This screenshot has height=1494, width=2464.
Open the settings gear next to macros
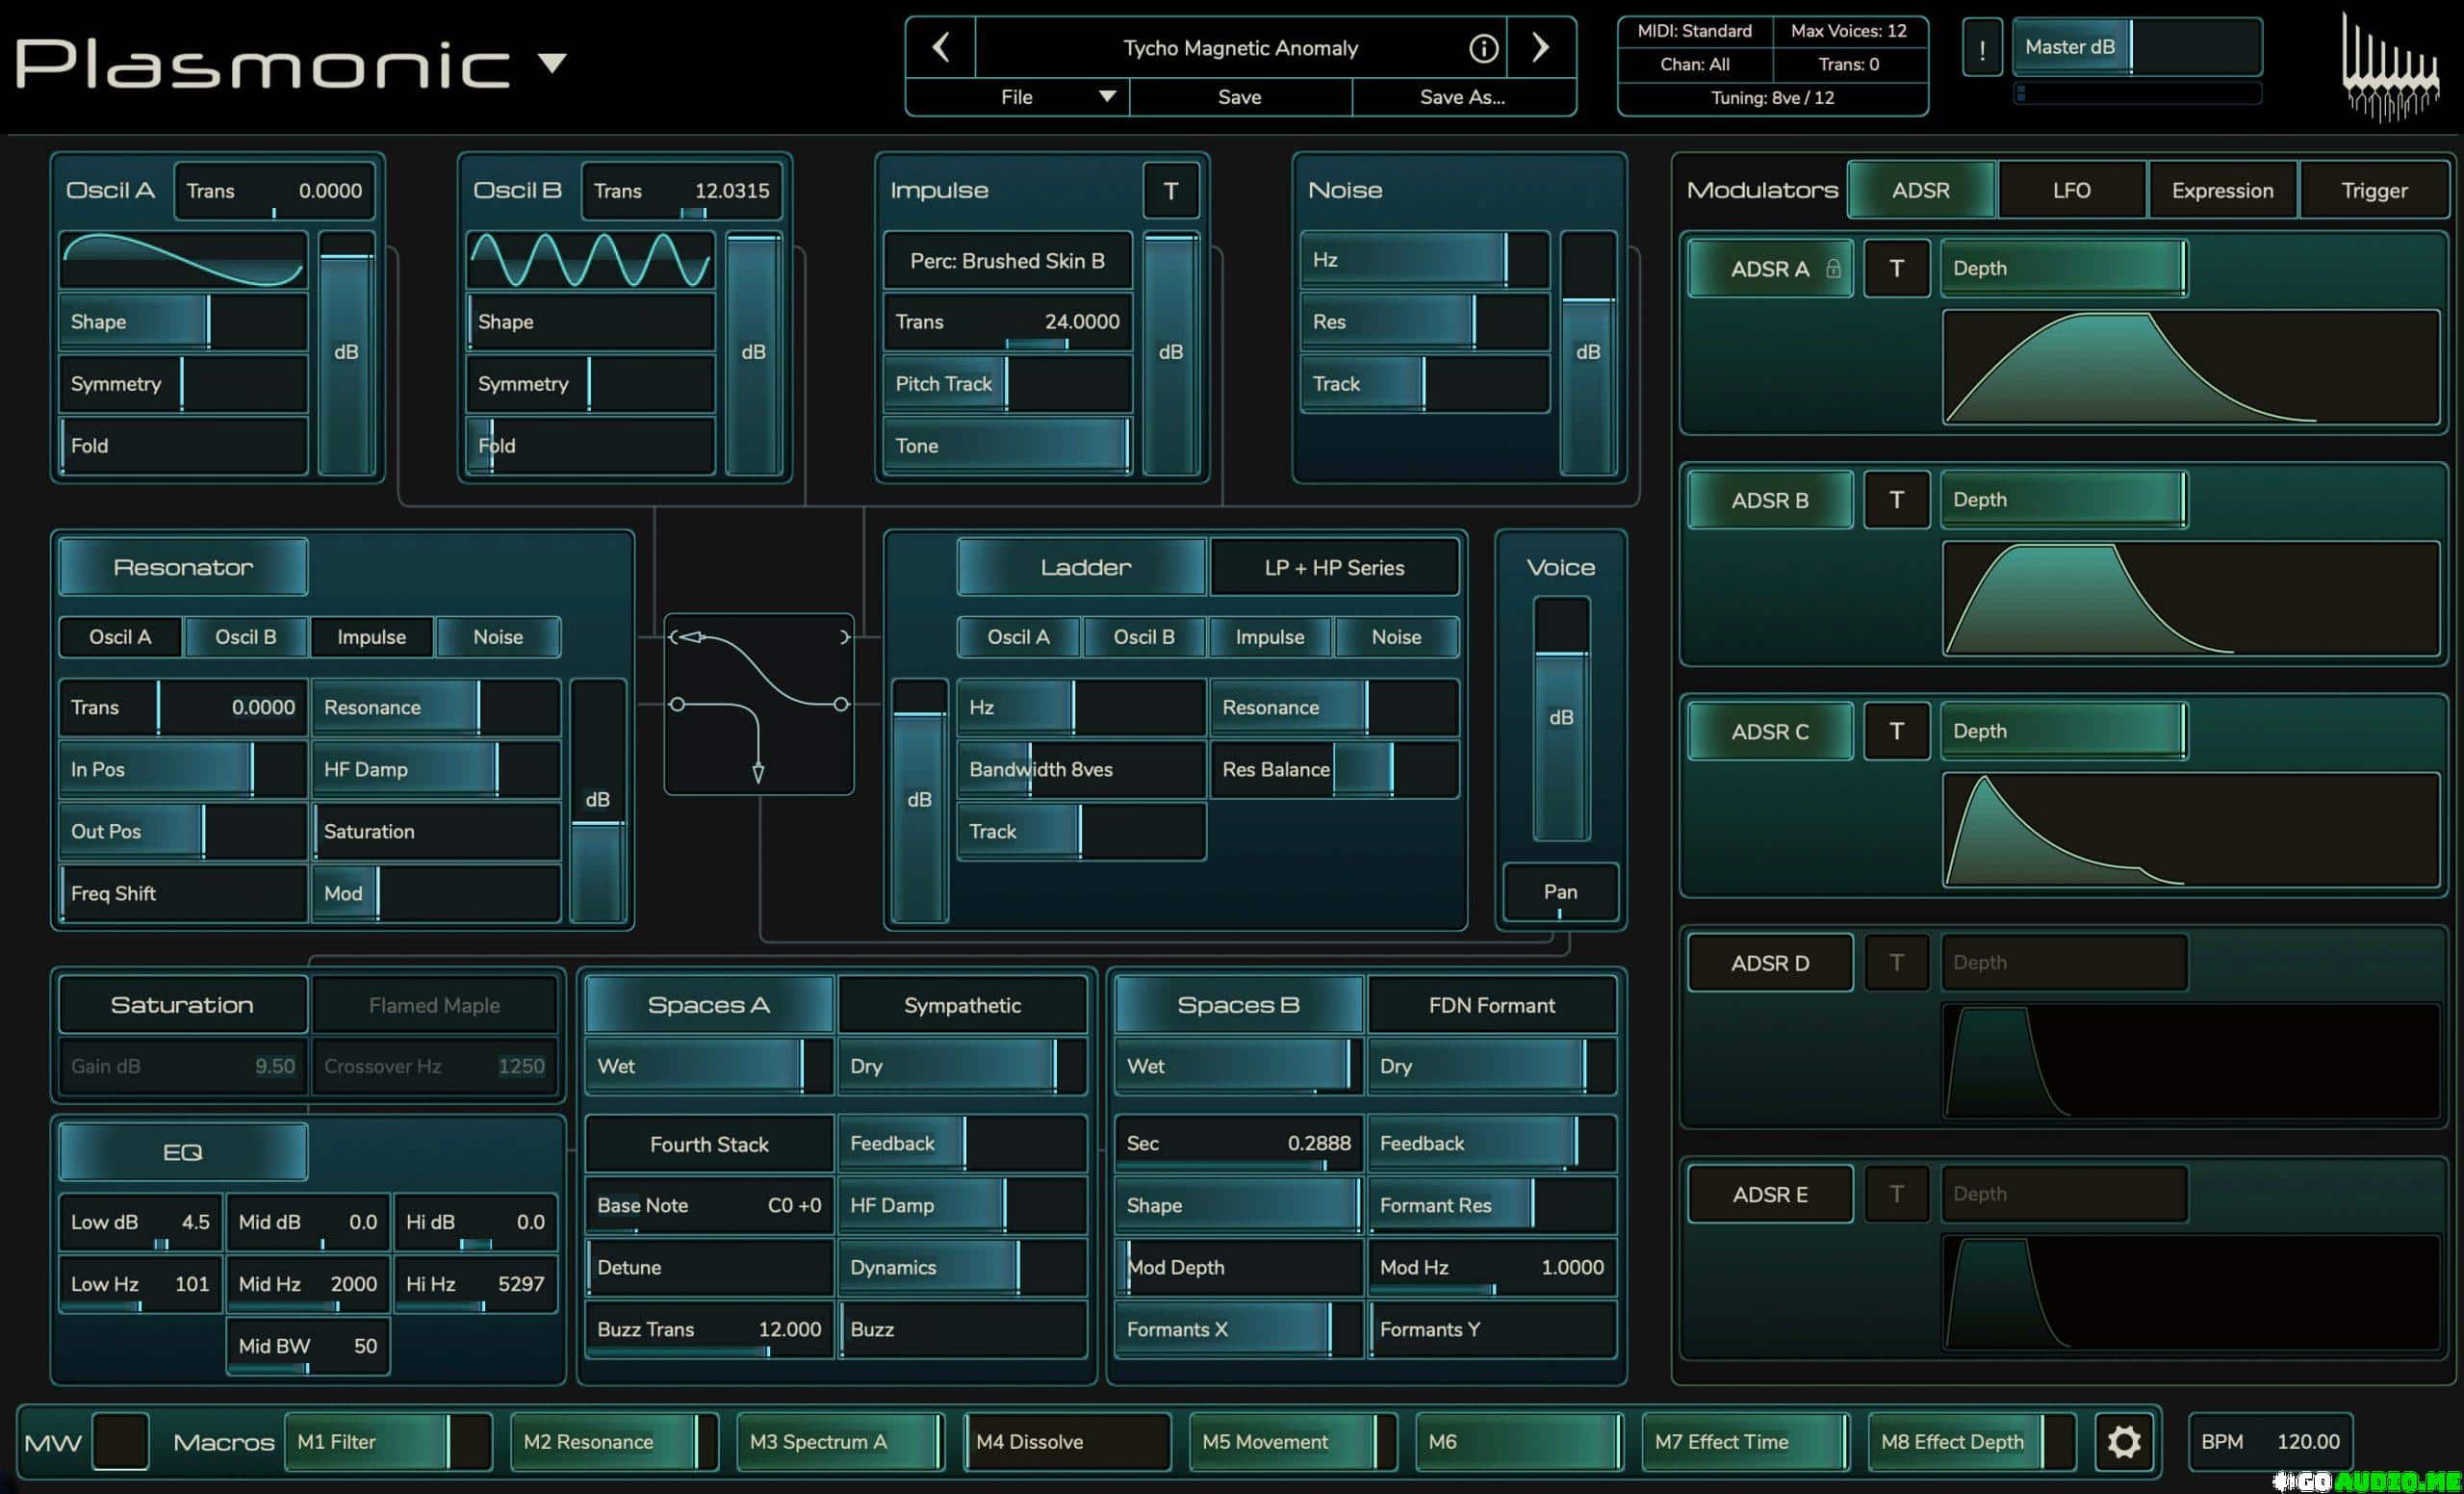2124,1441
